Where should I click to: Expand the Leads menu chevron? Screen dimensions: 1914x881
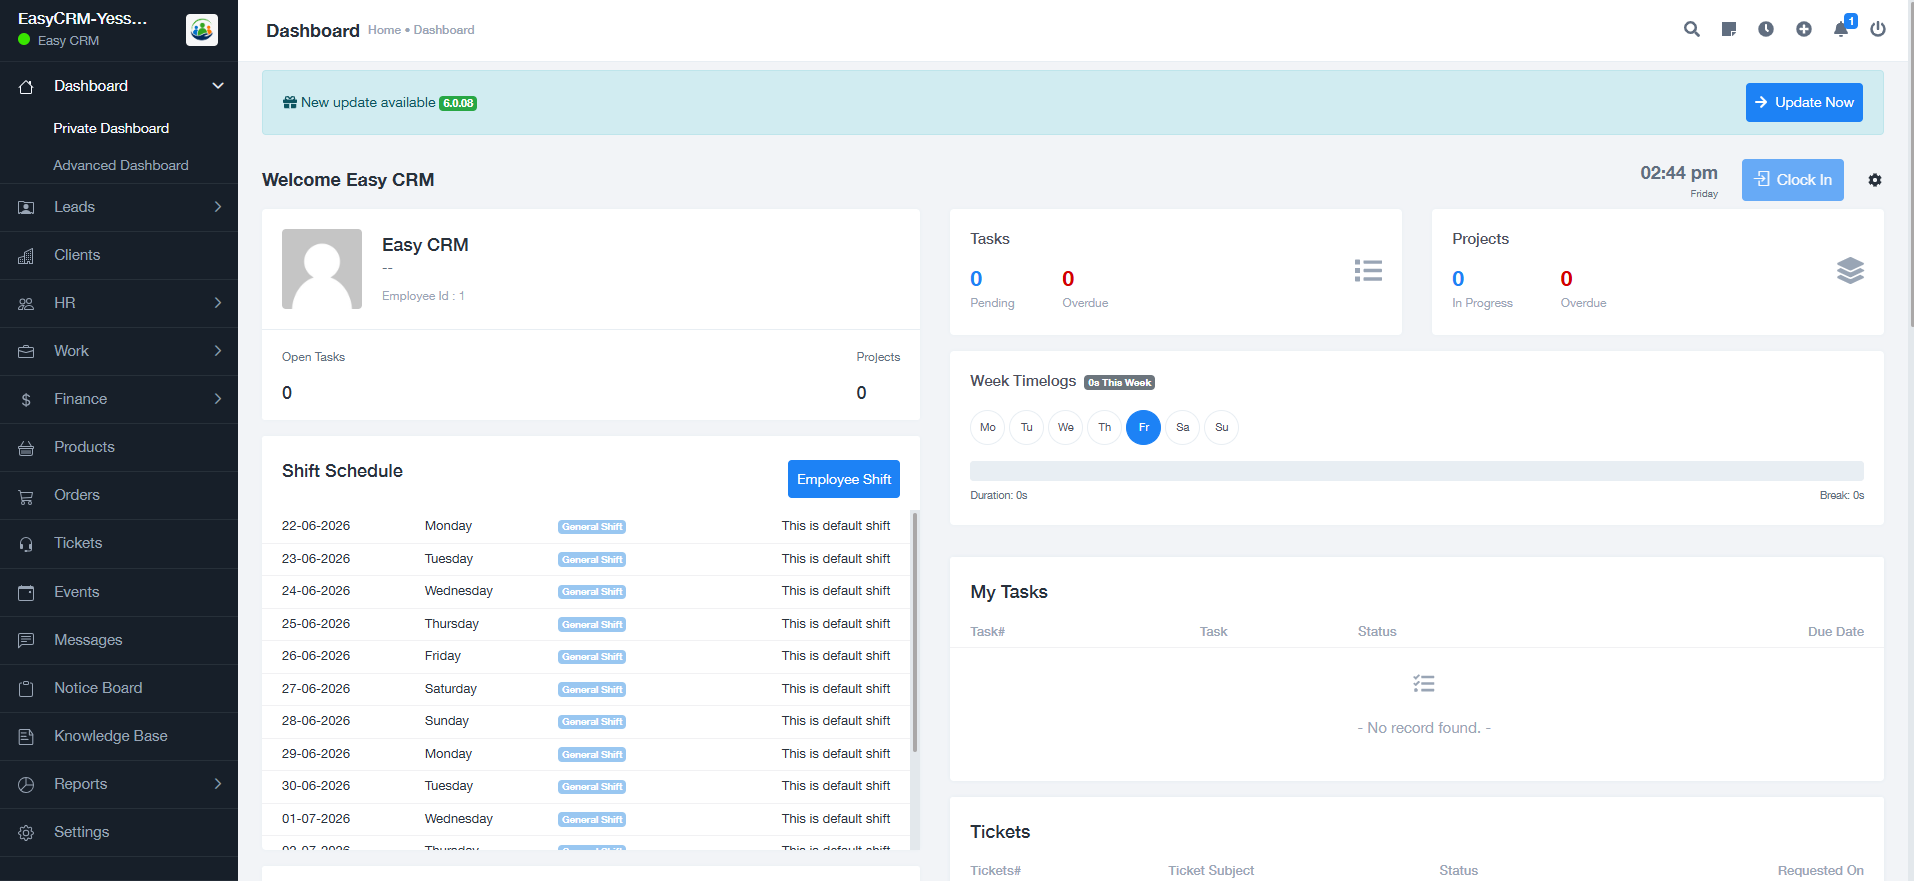pyautogui.click(x=218, y=207)
